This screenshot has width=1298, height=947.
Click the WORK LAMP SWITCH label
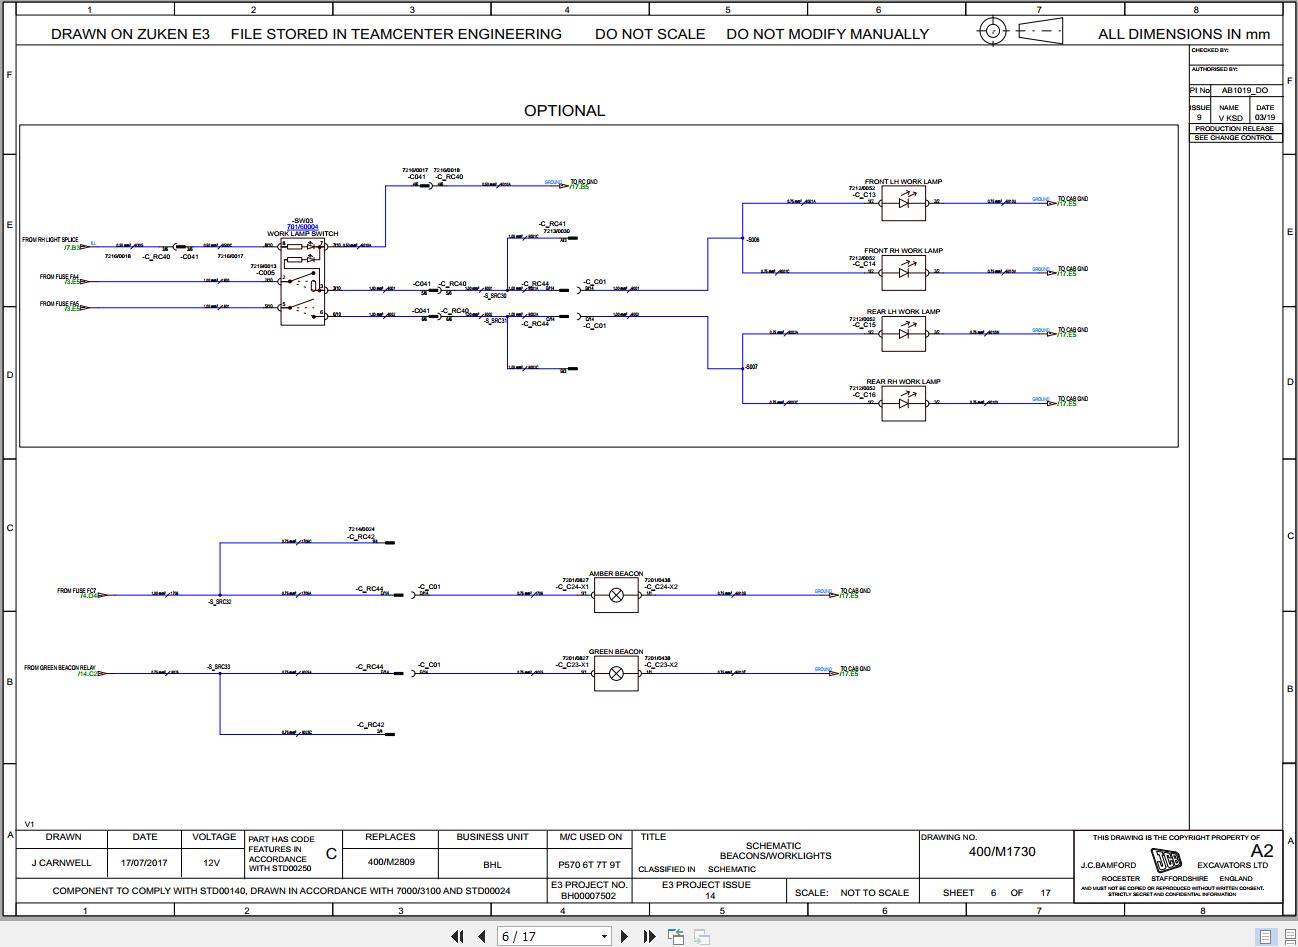tap(303, 234)
